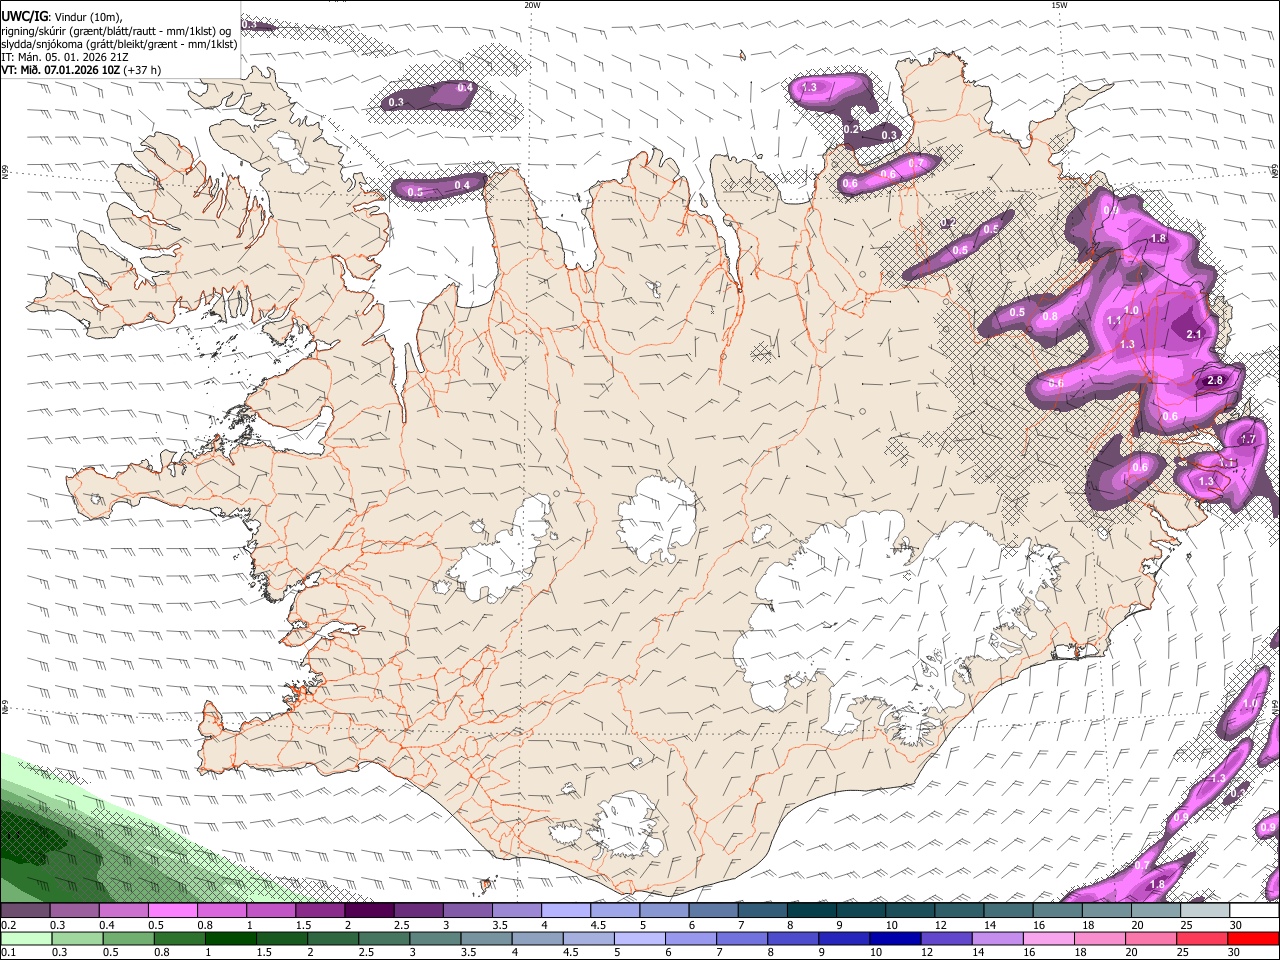Click the 2.8 snowfall value on the map
1280x960 pixels.
1215,381
